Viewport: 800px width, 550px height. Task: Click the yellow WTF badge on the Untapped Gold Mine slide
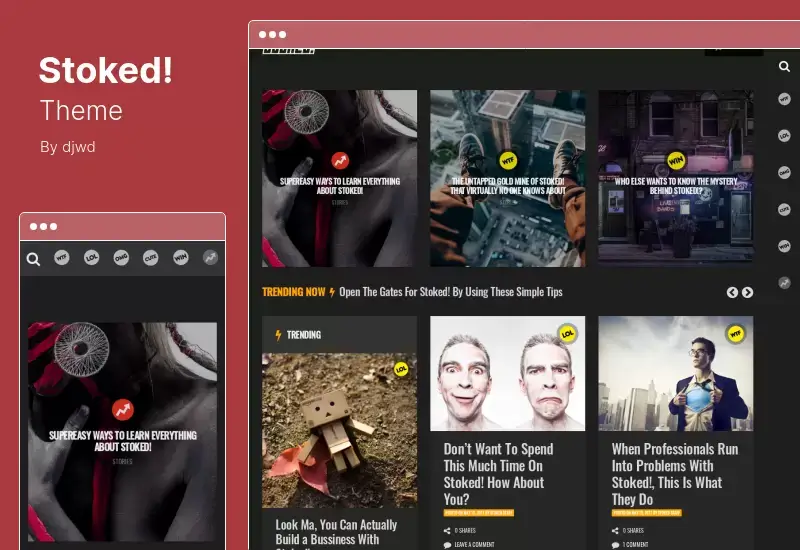(x=508, y=161)
